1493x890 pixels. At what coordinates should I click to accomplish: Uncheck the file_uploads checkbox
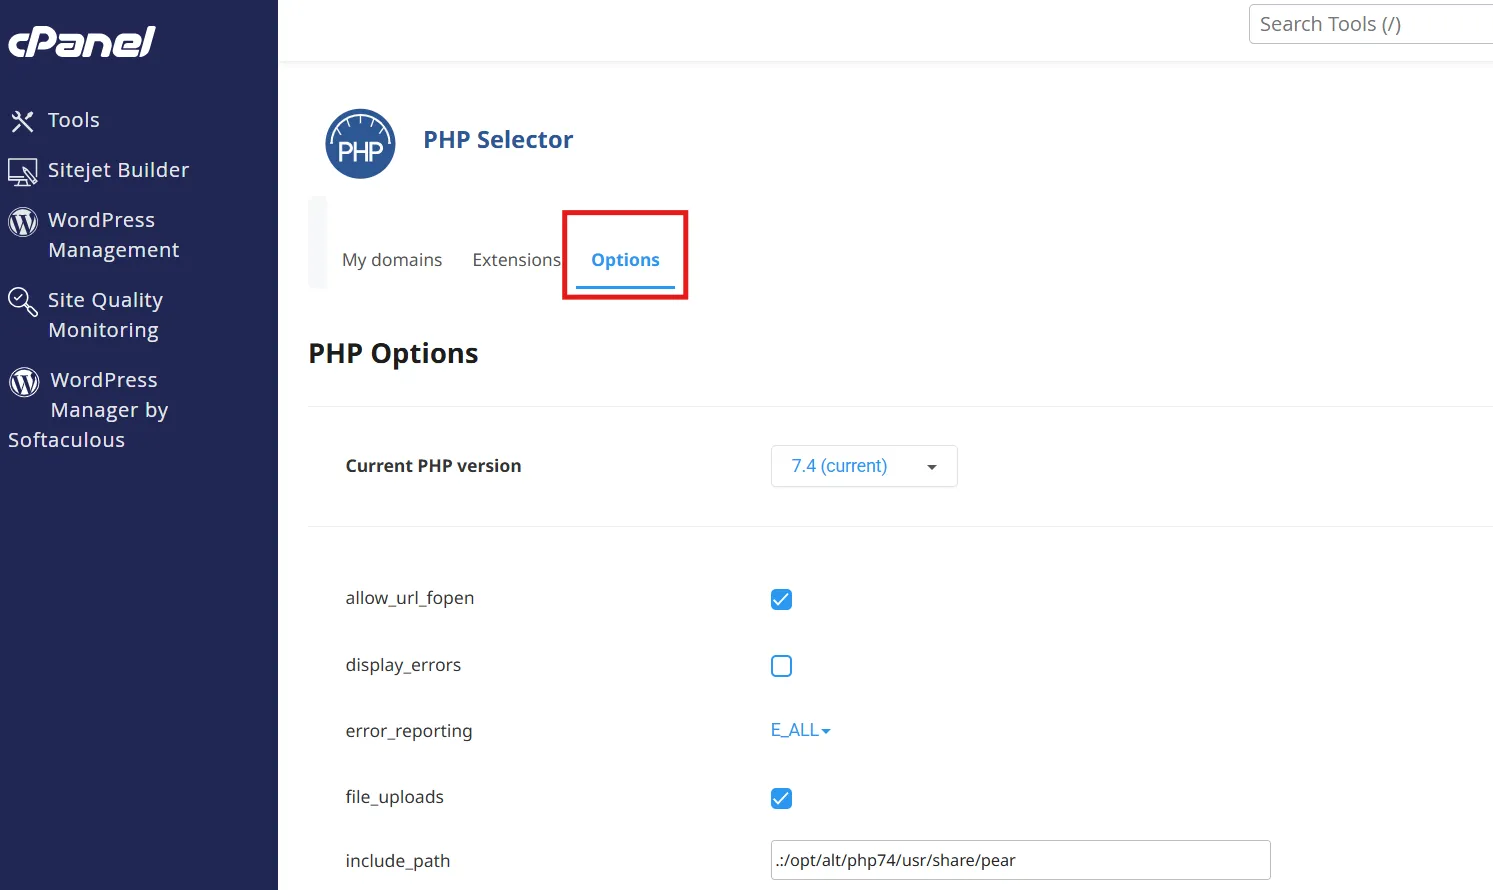781,798
